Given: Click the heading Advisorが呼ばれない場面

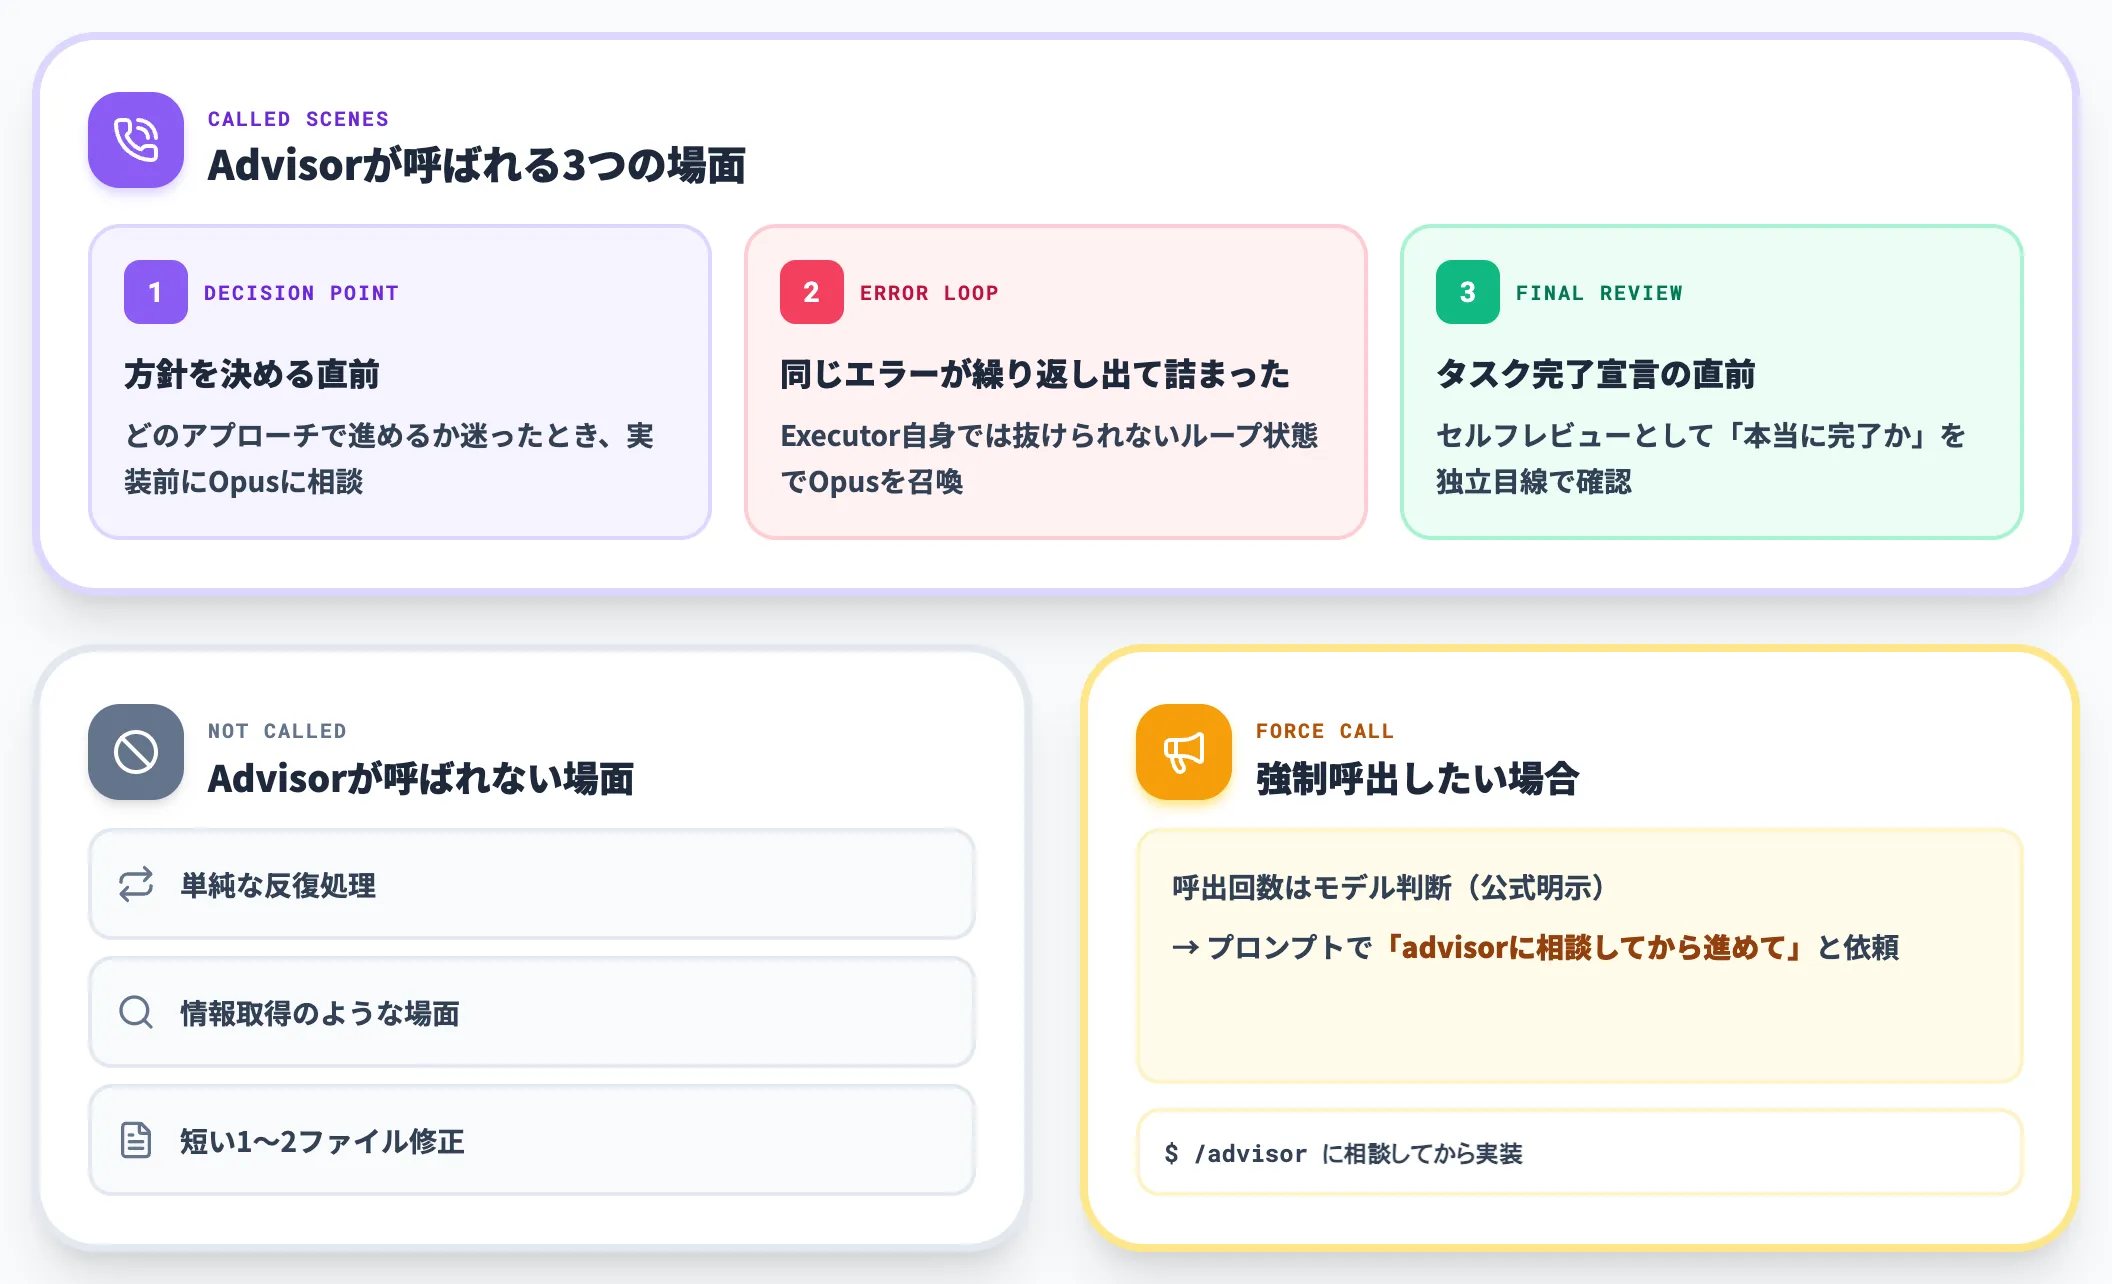Looking at the screenshot, I should point(420,778).
